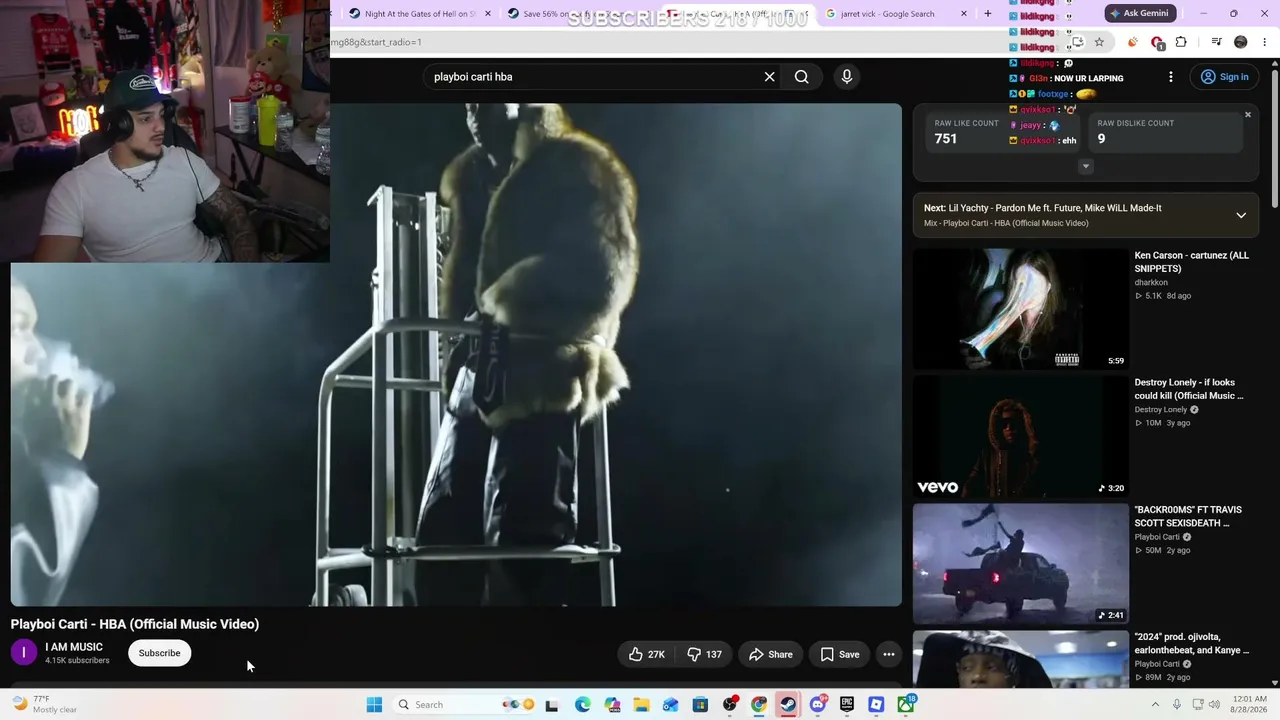This screenshot has height=720, width=1280.
Task: Open the Destroy Lonely channel name in sidebar
Action: click(x=1160, y=410)
